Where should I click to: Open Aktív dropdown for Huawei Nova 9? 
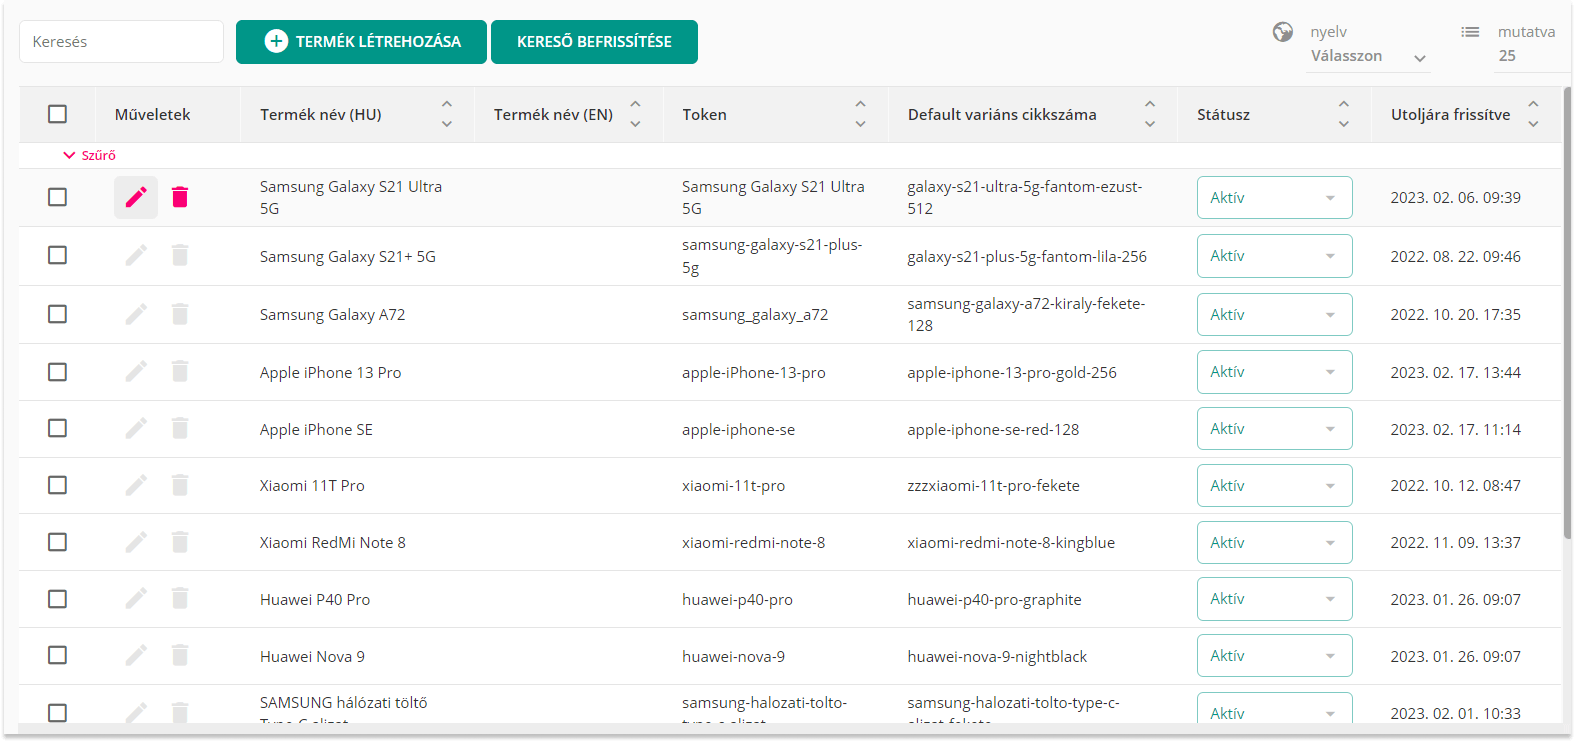pyautogui.click(x=1274, y=656)
